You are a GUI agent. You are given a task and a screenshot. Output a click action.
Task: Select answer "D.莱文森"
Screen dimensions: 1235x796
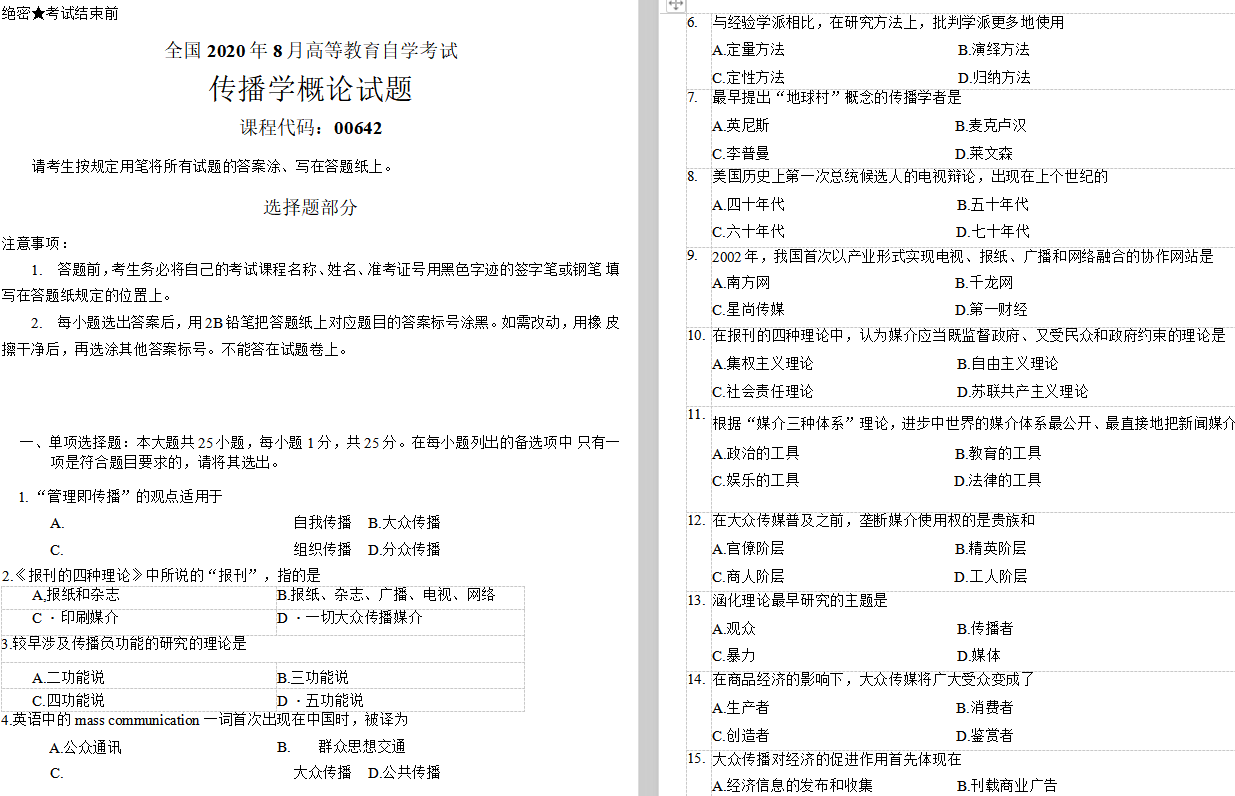tap(984, 154)
